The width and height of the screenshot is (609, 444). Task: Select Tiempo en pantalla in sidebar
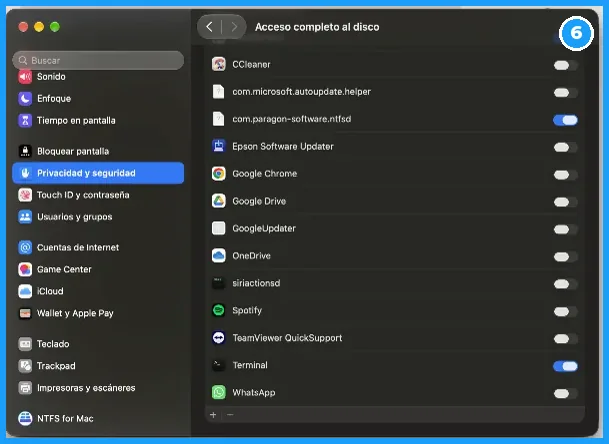coord(98,120)
